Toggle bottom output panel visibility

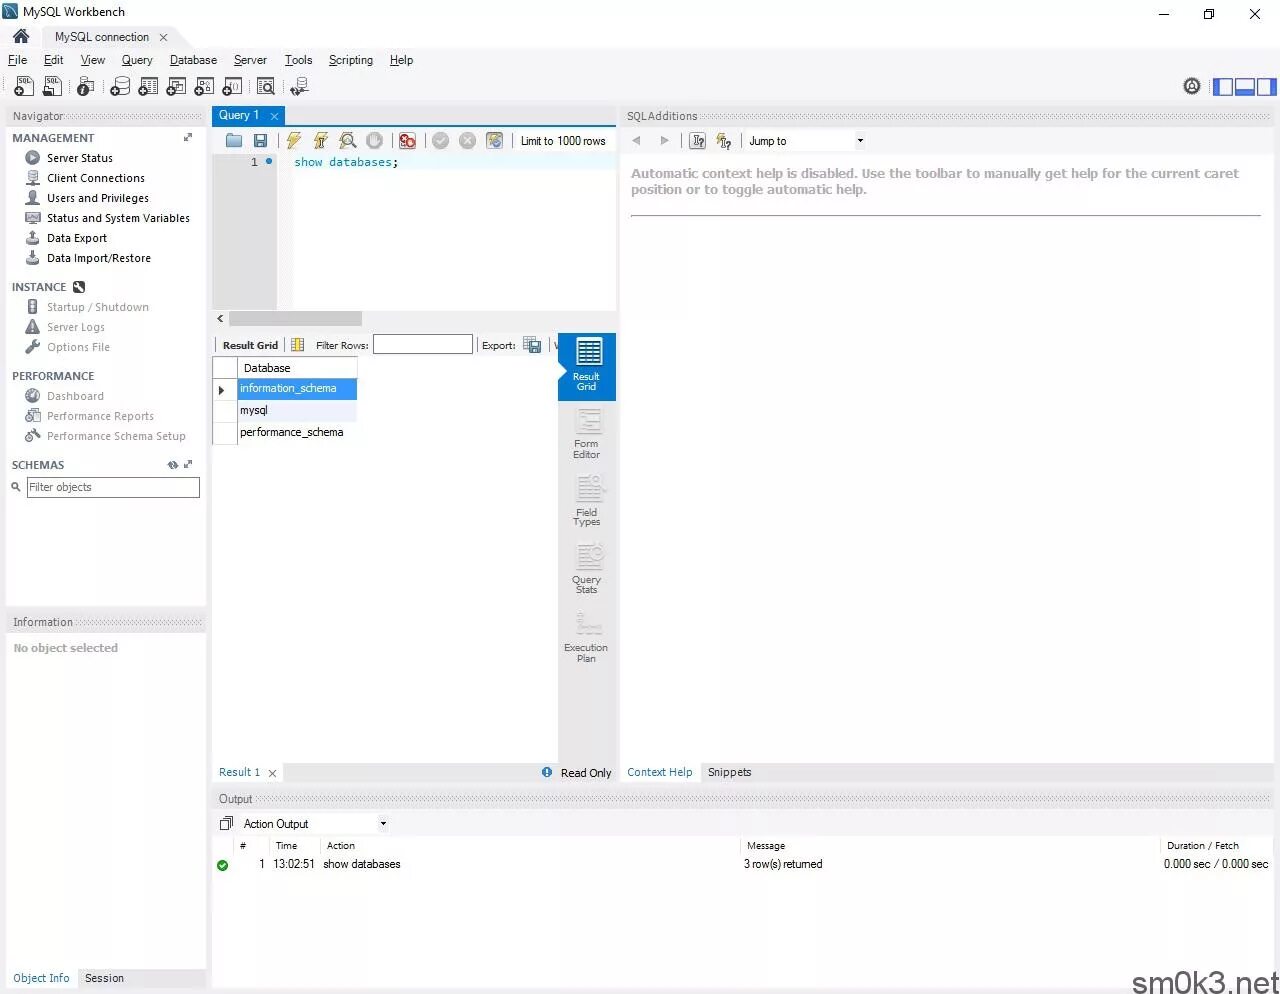point(1245,87)
